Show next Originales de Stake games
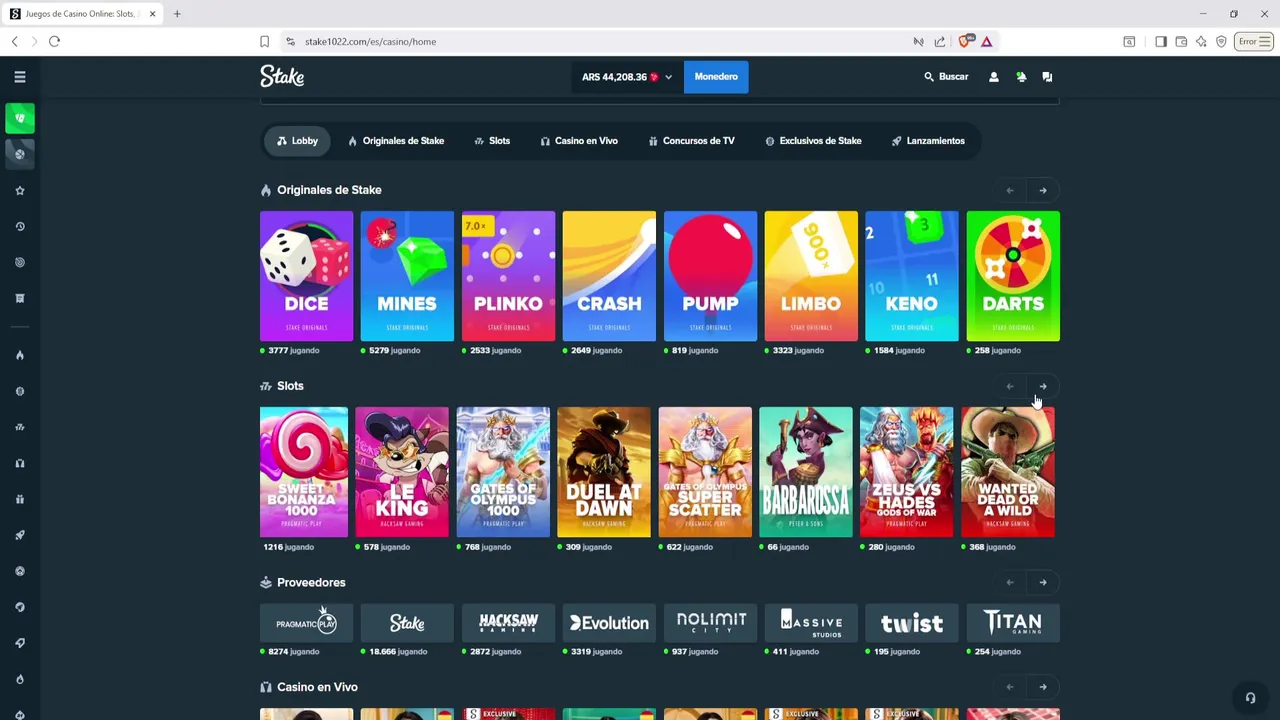 1043,190
